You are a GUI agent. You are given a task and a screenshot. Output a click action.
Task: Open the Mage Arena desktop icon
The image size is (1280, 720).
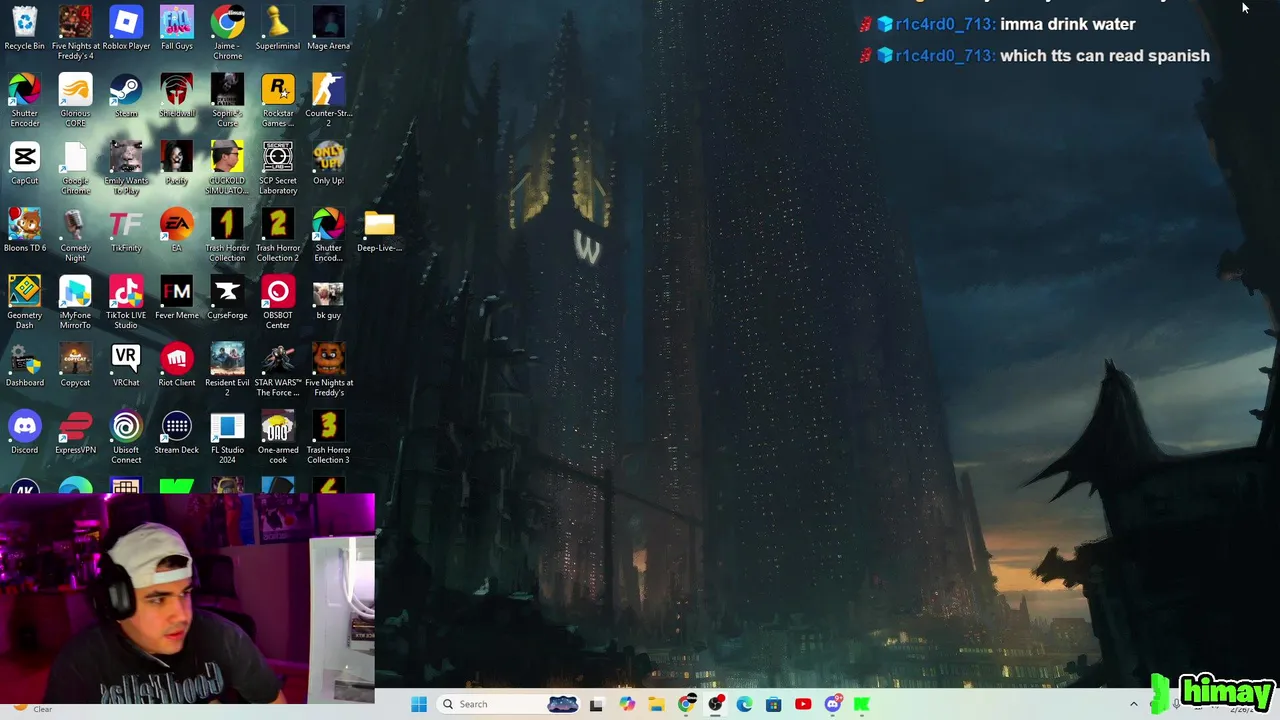(x=328, y=28)
